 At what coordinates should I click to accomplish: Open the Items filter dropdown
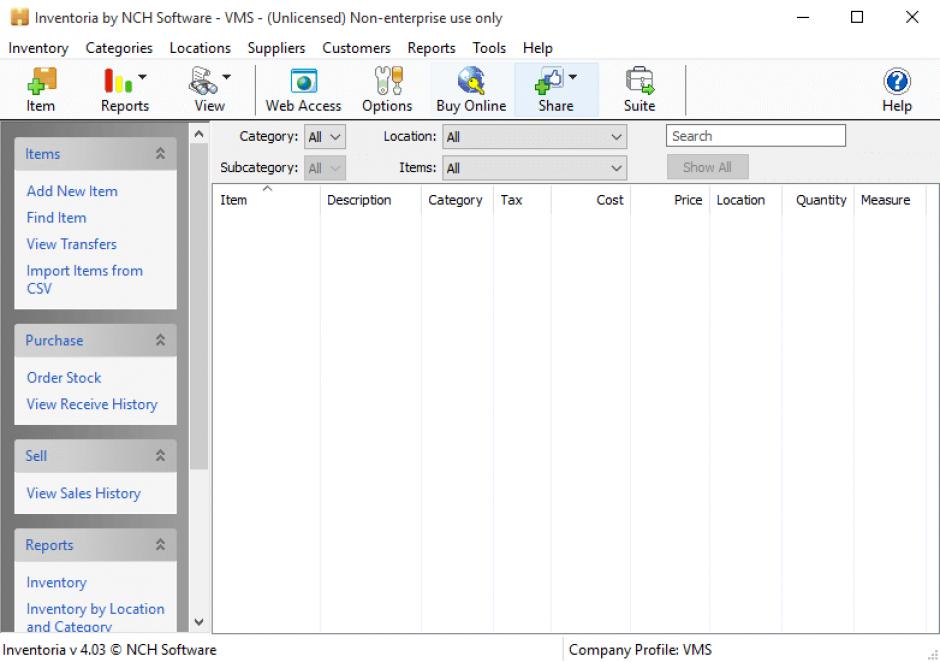535,168
